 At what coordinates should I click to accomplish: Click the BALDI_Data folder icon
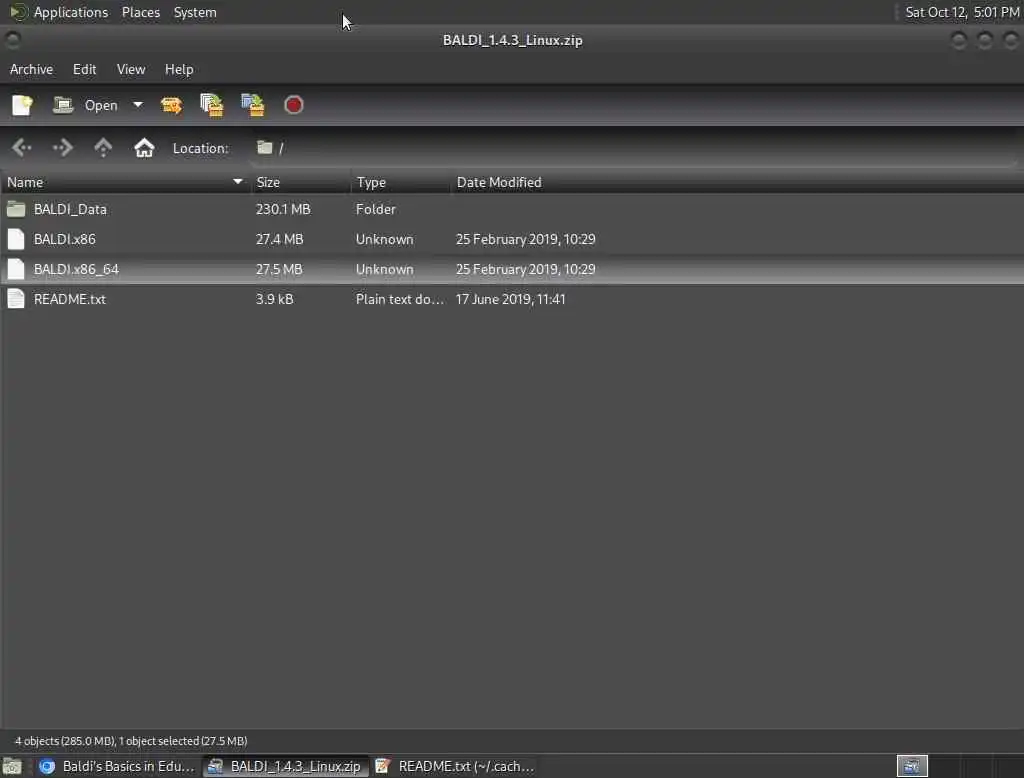click(x=16, y=209)
